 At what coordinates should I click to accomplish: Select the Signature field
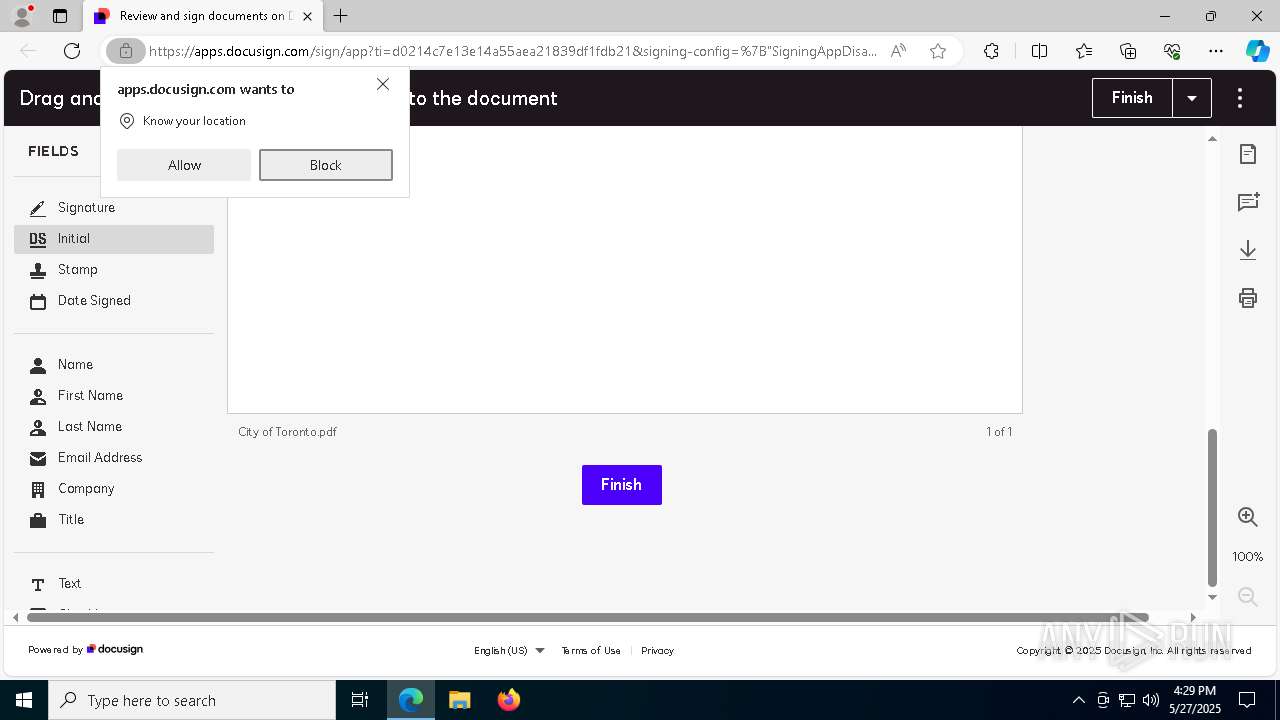point(114,208)
